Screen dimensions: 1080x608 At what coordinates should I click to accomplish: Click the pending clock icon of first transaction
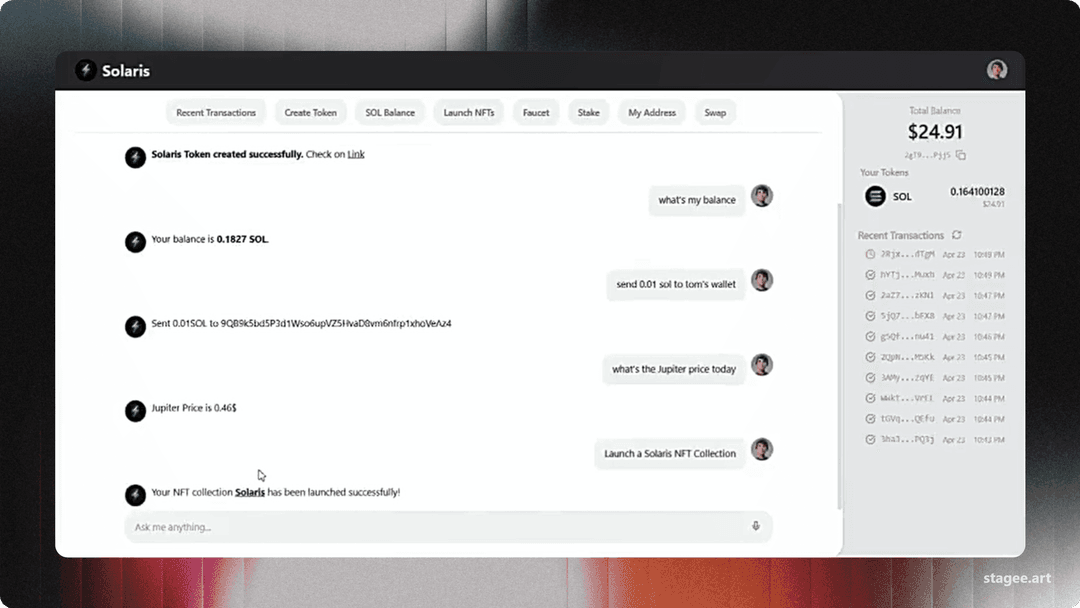click(x=870, y=254)
